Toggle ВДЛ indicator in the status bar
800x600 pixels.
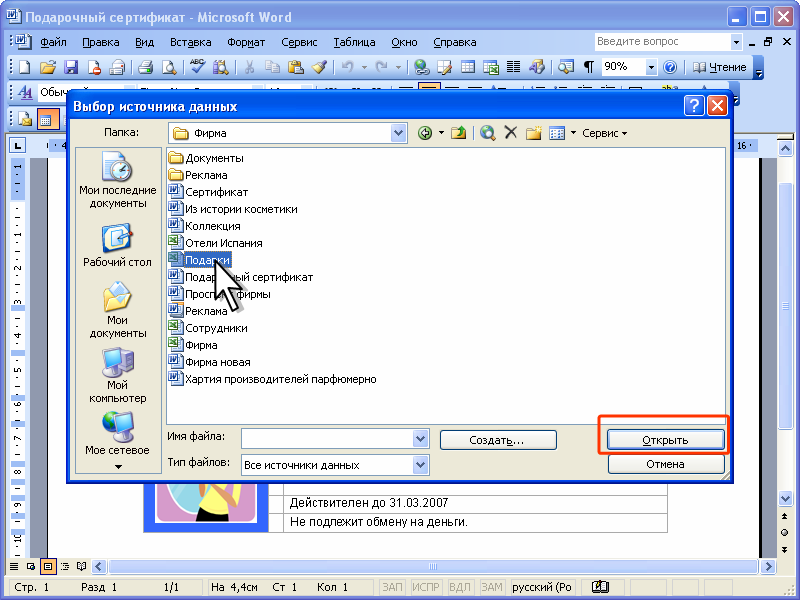pyautogui.click(x=459, y=587)
